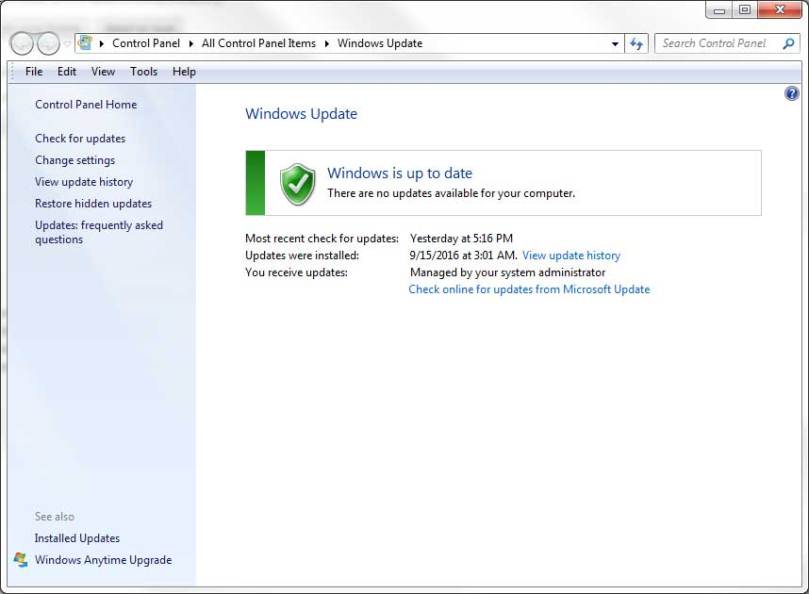Click the Back navigation arrow button

point(22,44)
